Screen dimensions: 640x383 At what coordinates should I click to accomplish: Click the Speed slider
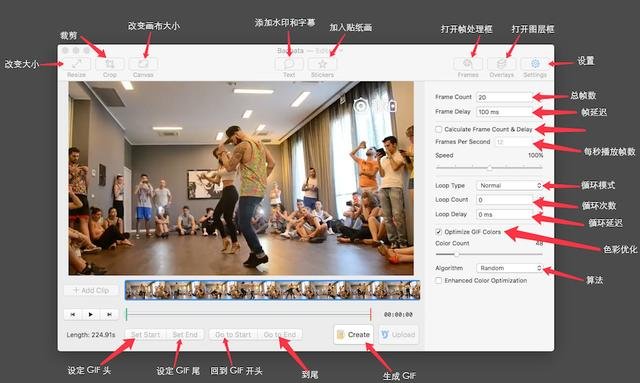489,167
